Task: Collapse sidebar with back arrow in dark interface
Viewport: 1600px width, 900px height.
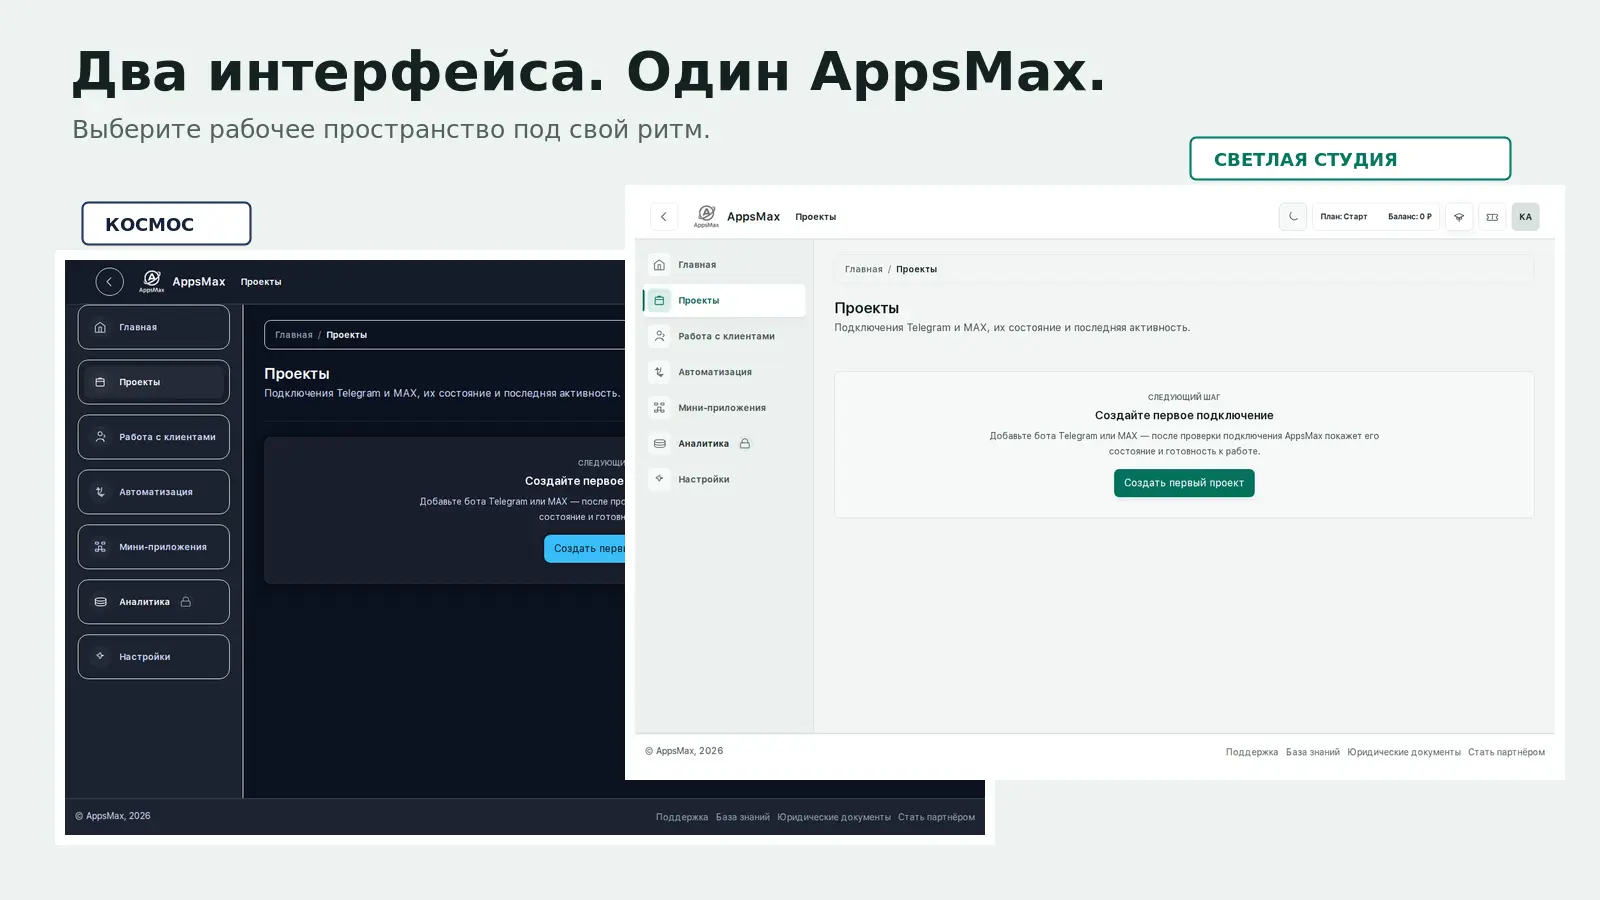Action: (x=110, y=282)
